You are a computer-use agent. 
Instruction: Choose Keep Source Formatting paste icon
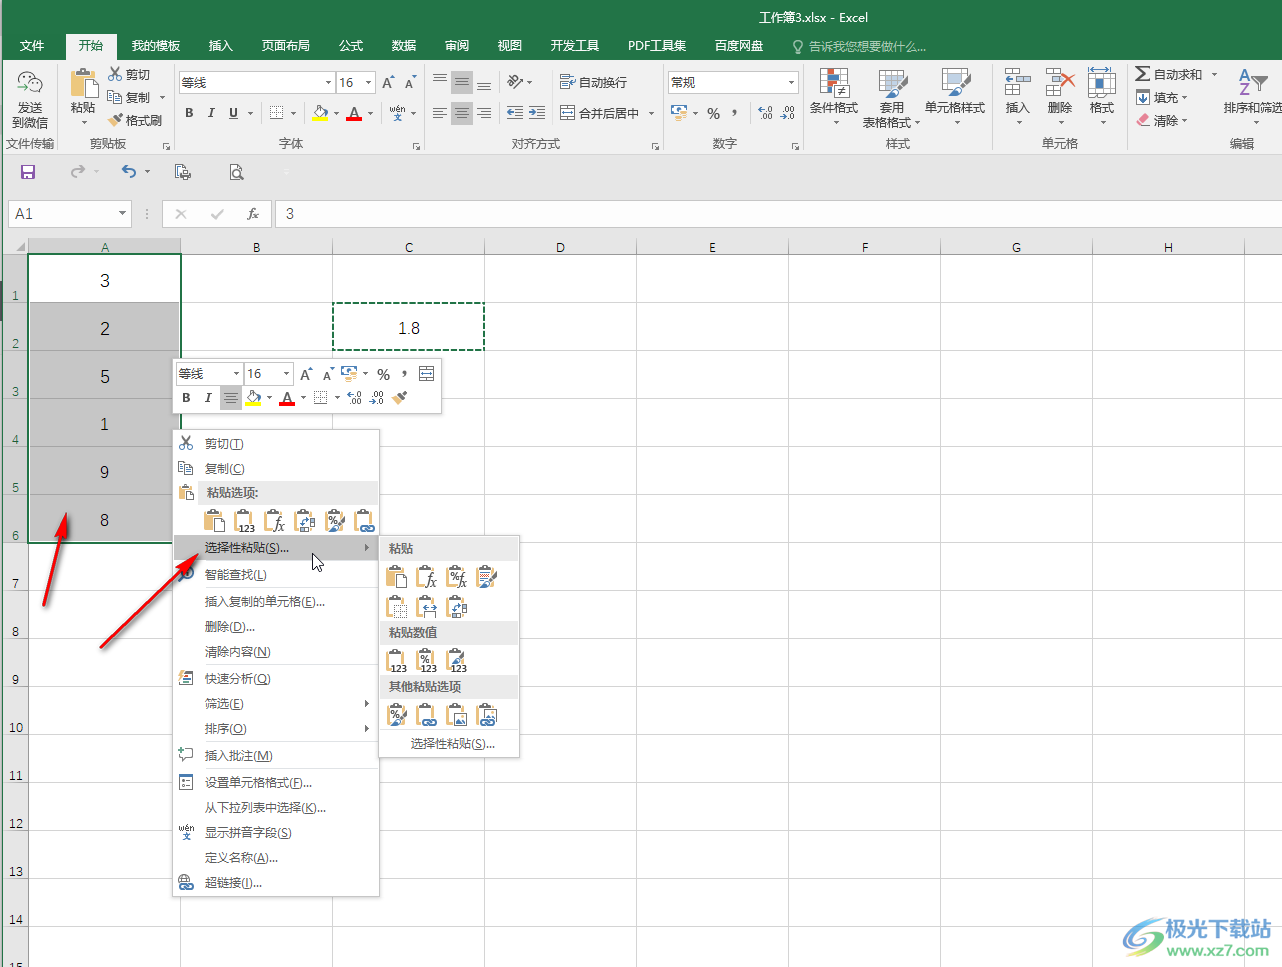click(x=487, y=577)
